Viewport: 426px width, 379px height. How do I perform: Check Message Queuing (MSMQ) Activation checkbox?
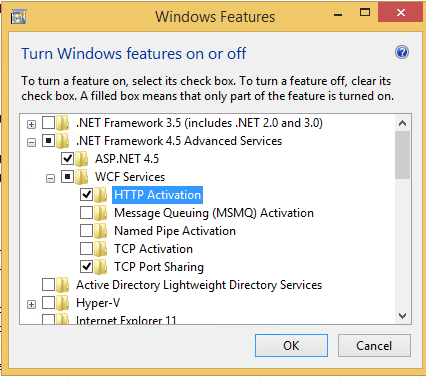coord(86,213)
